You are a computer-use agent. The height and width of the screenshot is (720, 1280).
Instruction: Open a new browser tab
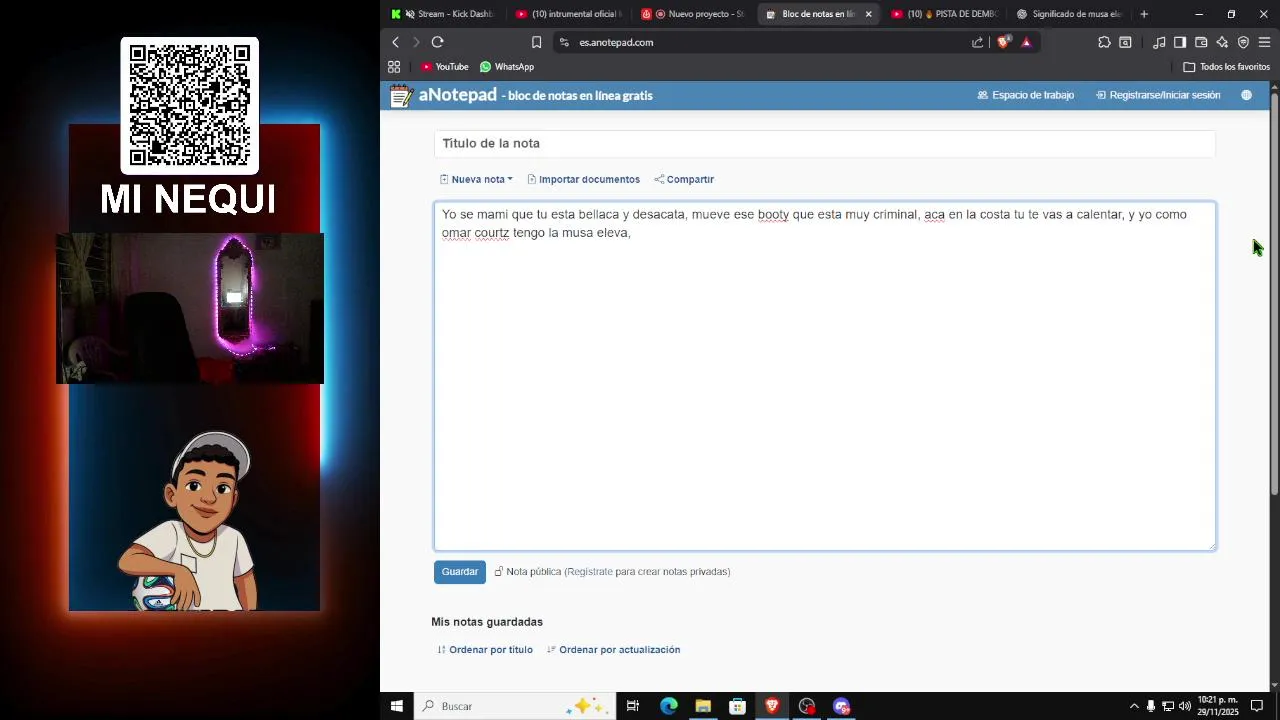point(1144,14)
